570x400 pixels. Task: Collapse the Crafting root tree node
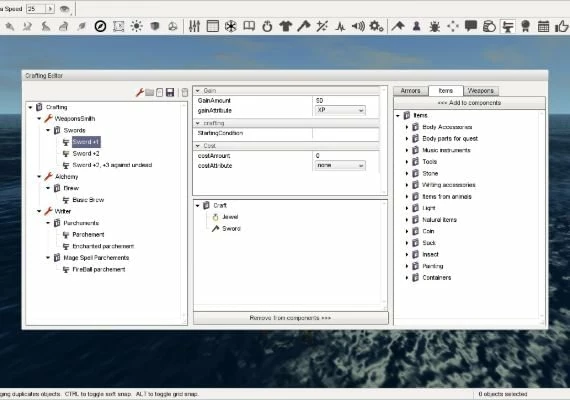pos(31,107)
